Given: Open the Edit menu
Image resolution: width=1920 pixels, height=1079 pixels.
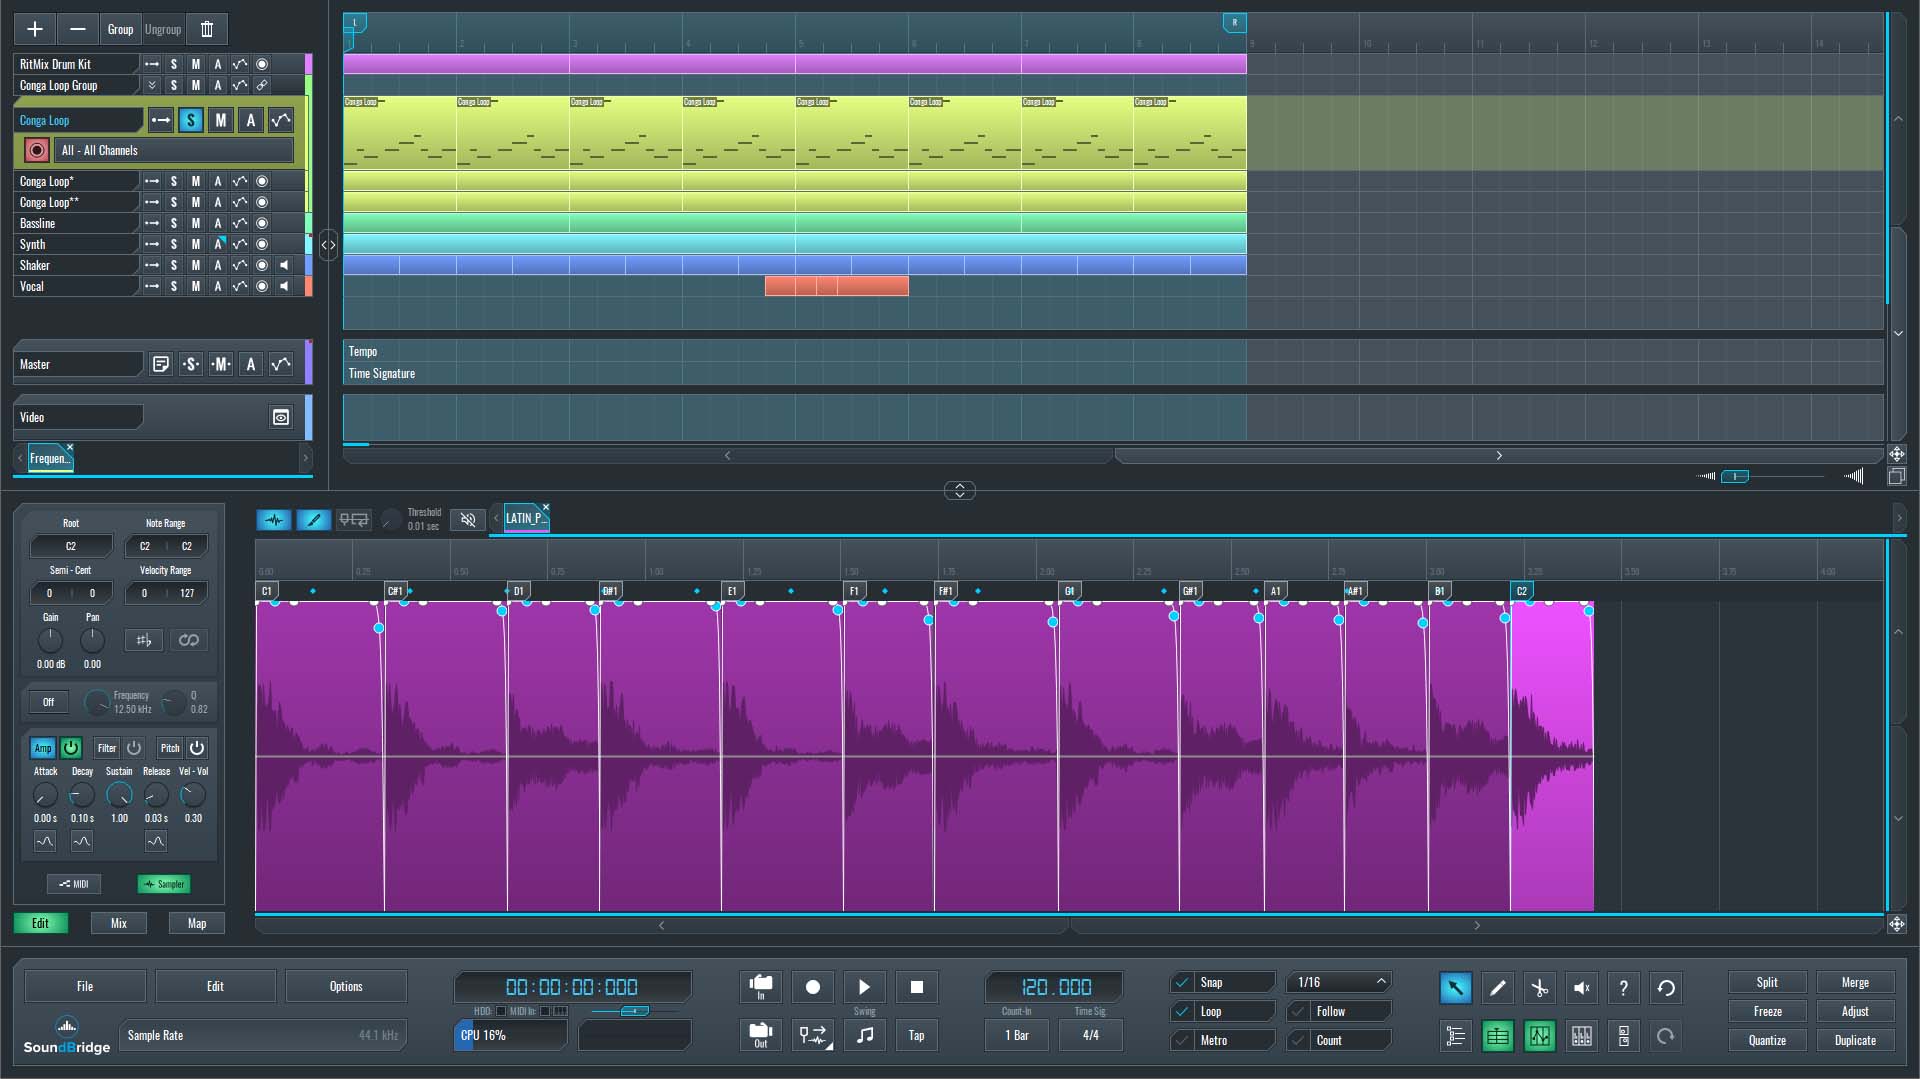Looking at the screenshot, I should coord(215,987).
